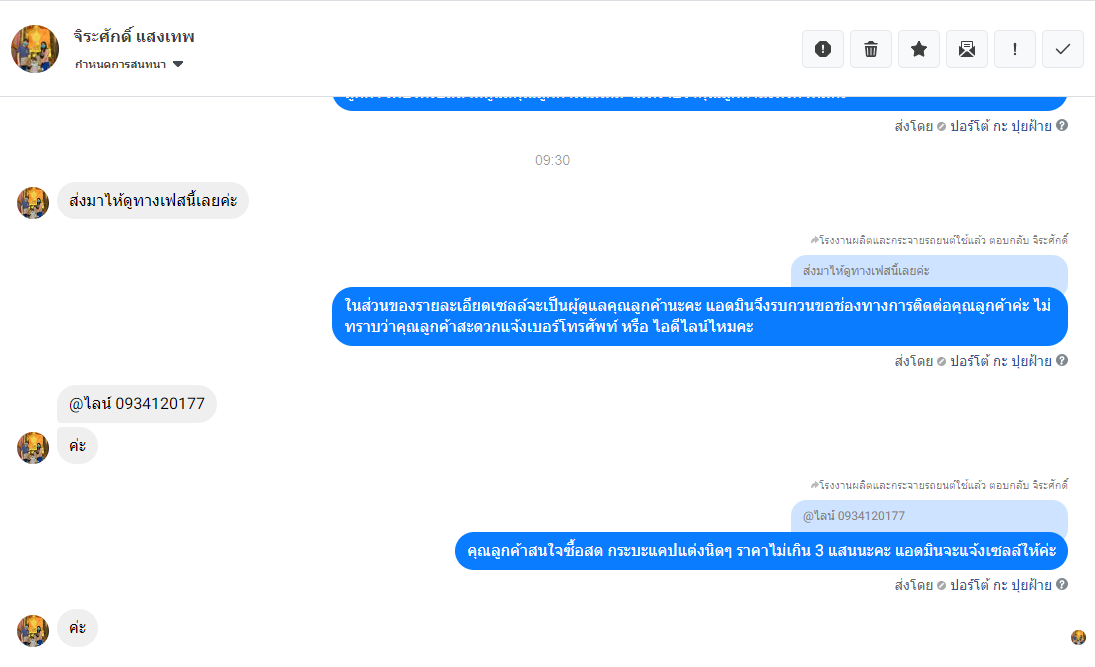Click the customer name จิระศักดิ์ แสงเทพ
The image size is (1095, 667).
[134, 36]
